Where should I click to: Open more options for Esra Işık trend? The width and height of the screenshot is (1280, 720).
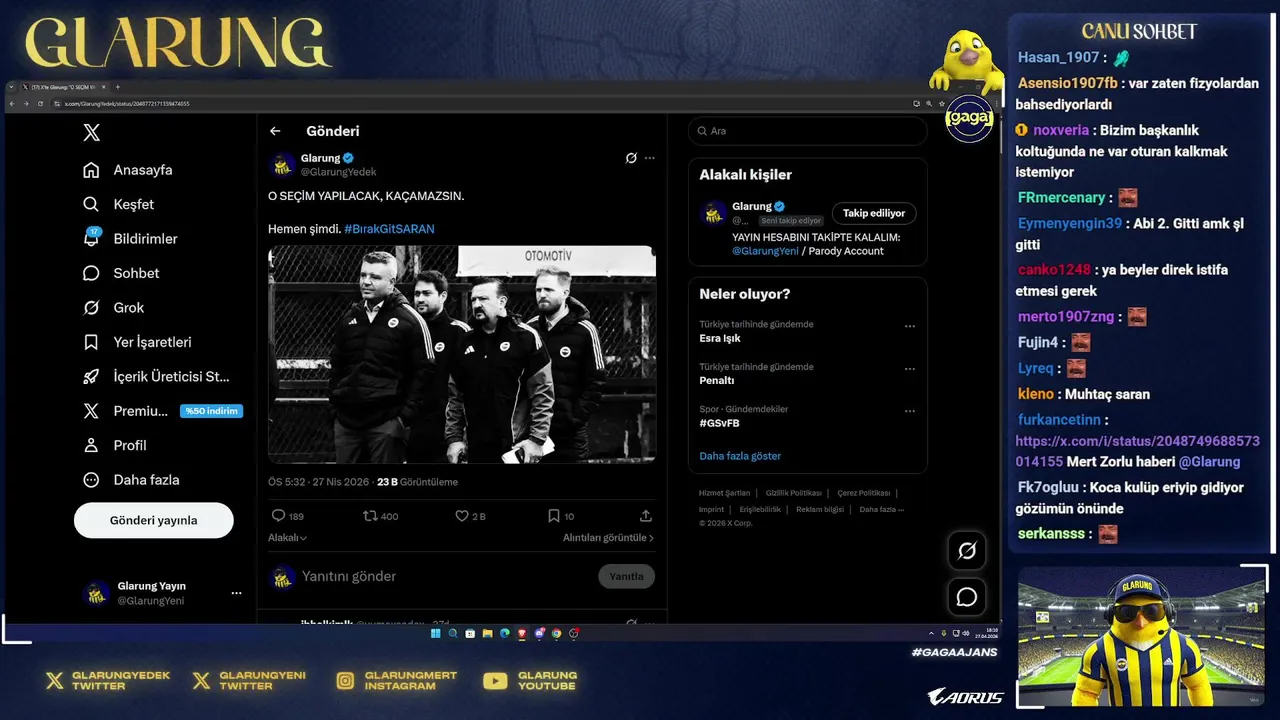(x=910, y=326)
